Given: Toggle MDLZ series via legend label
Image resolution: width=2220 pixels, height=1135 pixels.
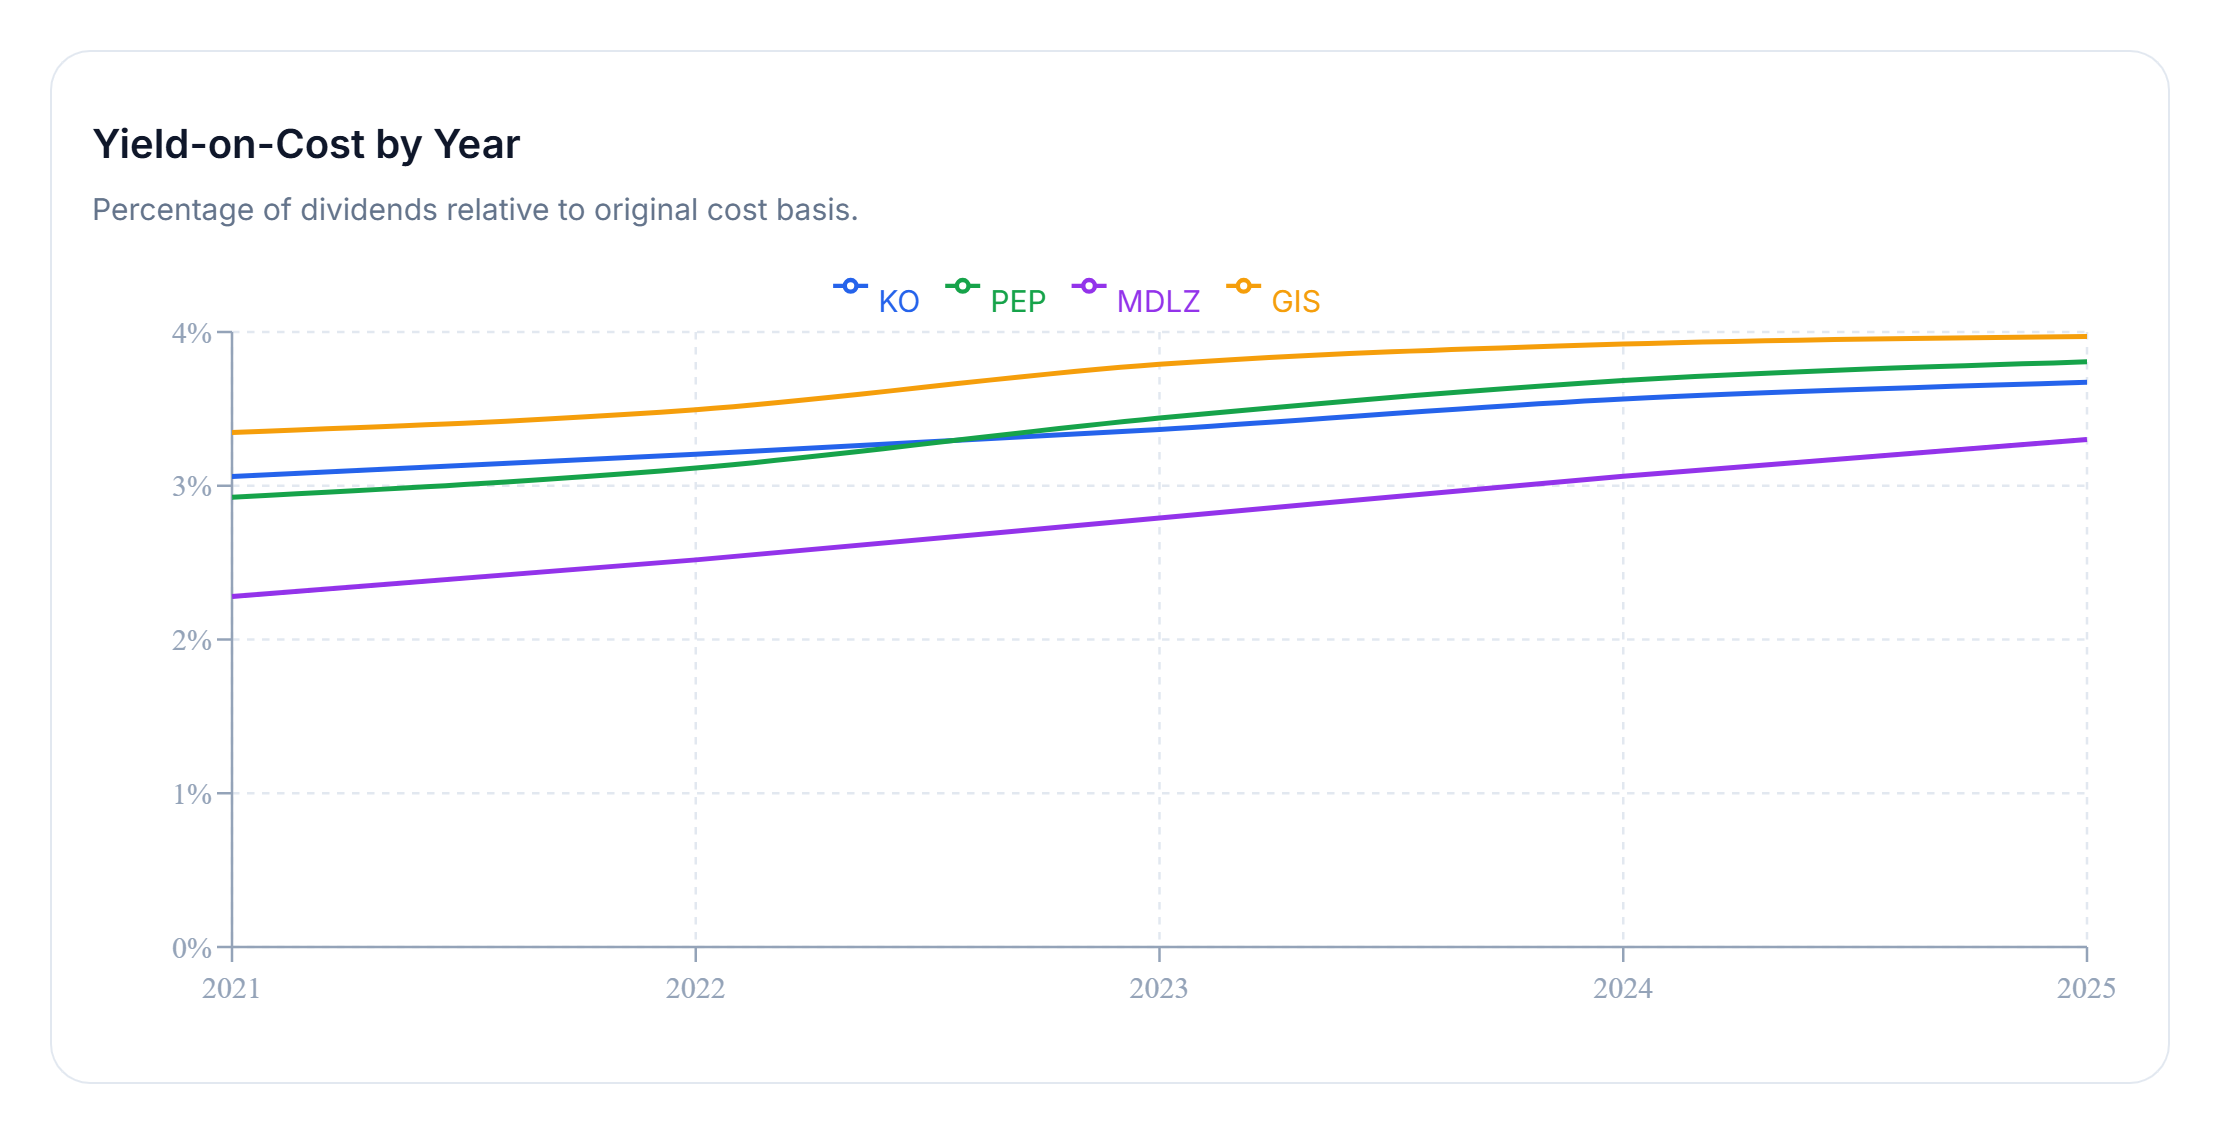Looking at the screenshot, I should (1158, 301).
